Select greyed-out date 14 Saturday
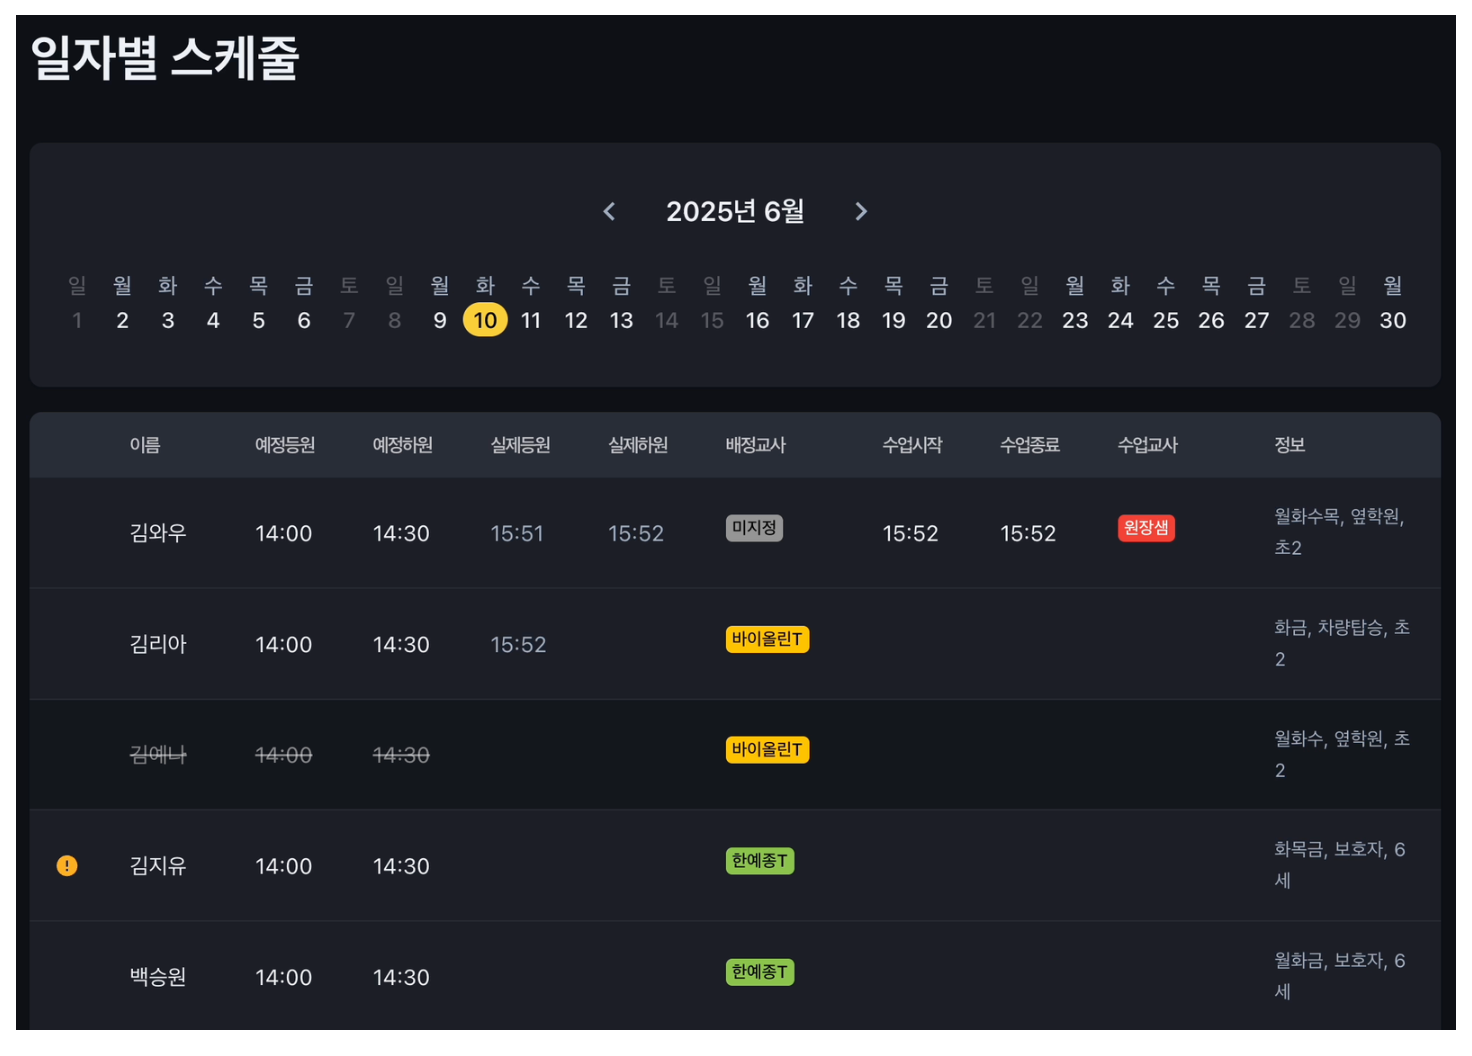Viewport: 1472px width, 1056px height. pyautogui.click(x=667, y=320)
